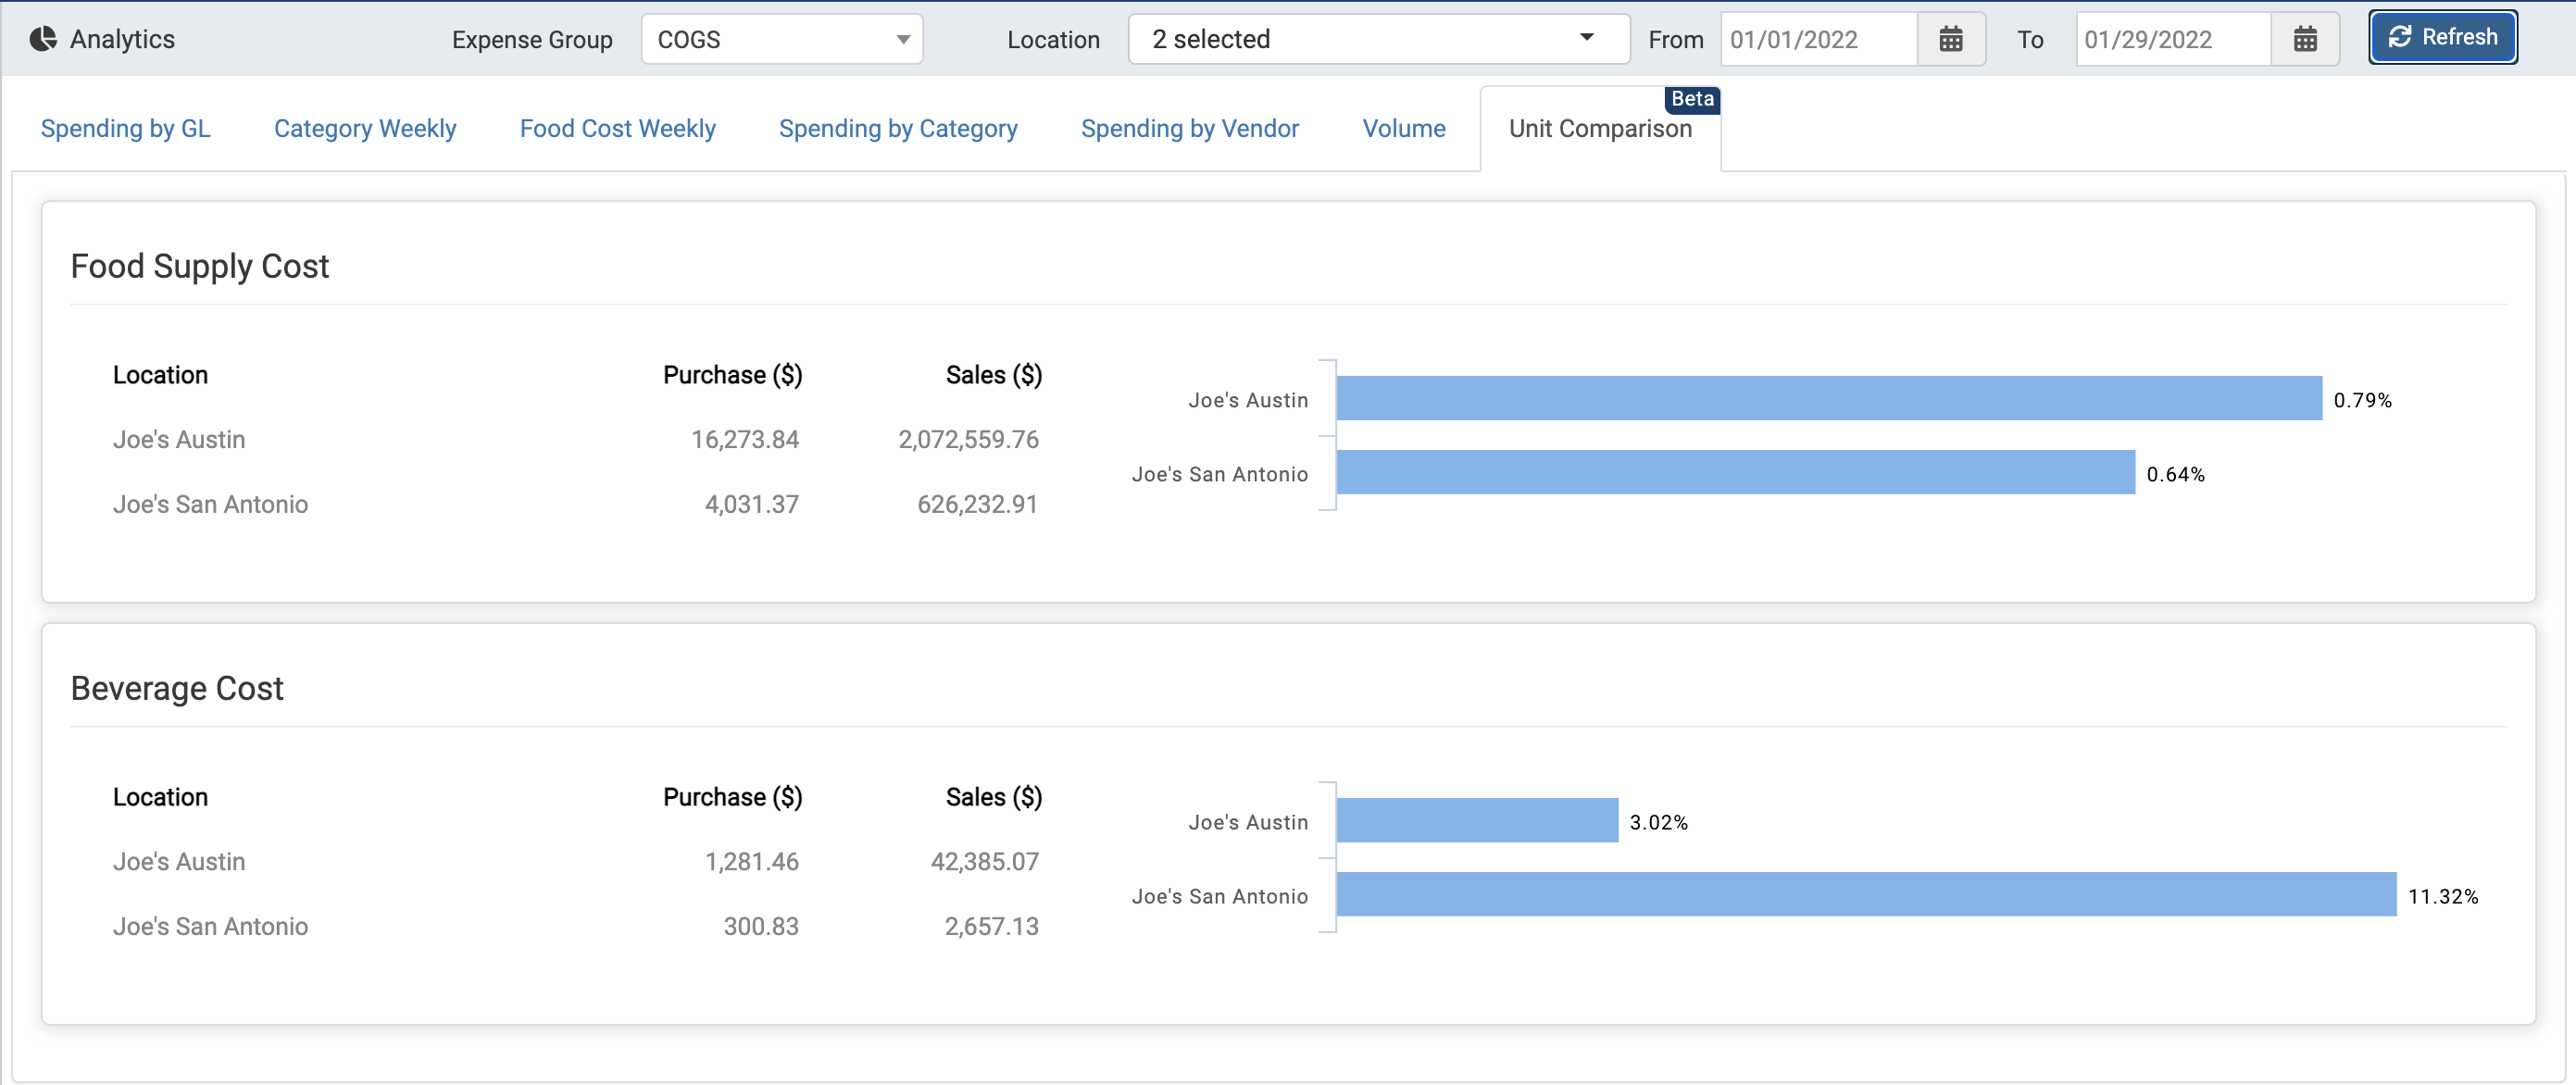2576x1085 pixels.
Task: Open the calendar picker for the From date
Action: point(1951,39)
